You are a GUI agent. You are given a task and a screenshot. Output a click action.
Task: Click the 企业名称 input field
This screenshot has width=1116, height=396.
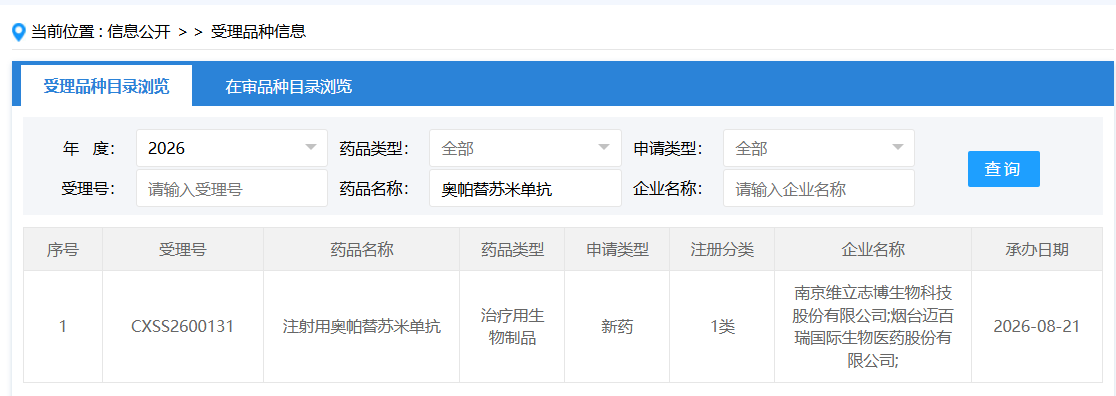[x=818, y=189]
